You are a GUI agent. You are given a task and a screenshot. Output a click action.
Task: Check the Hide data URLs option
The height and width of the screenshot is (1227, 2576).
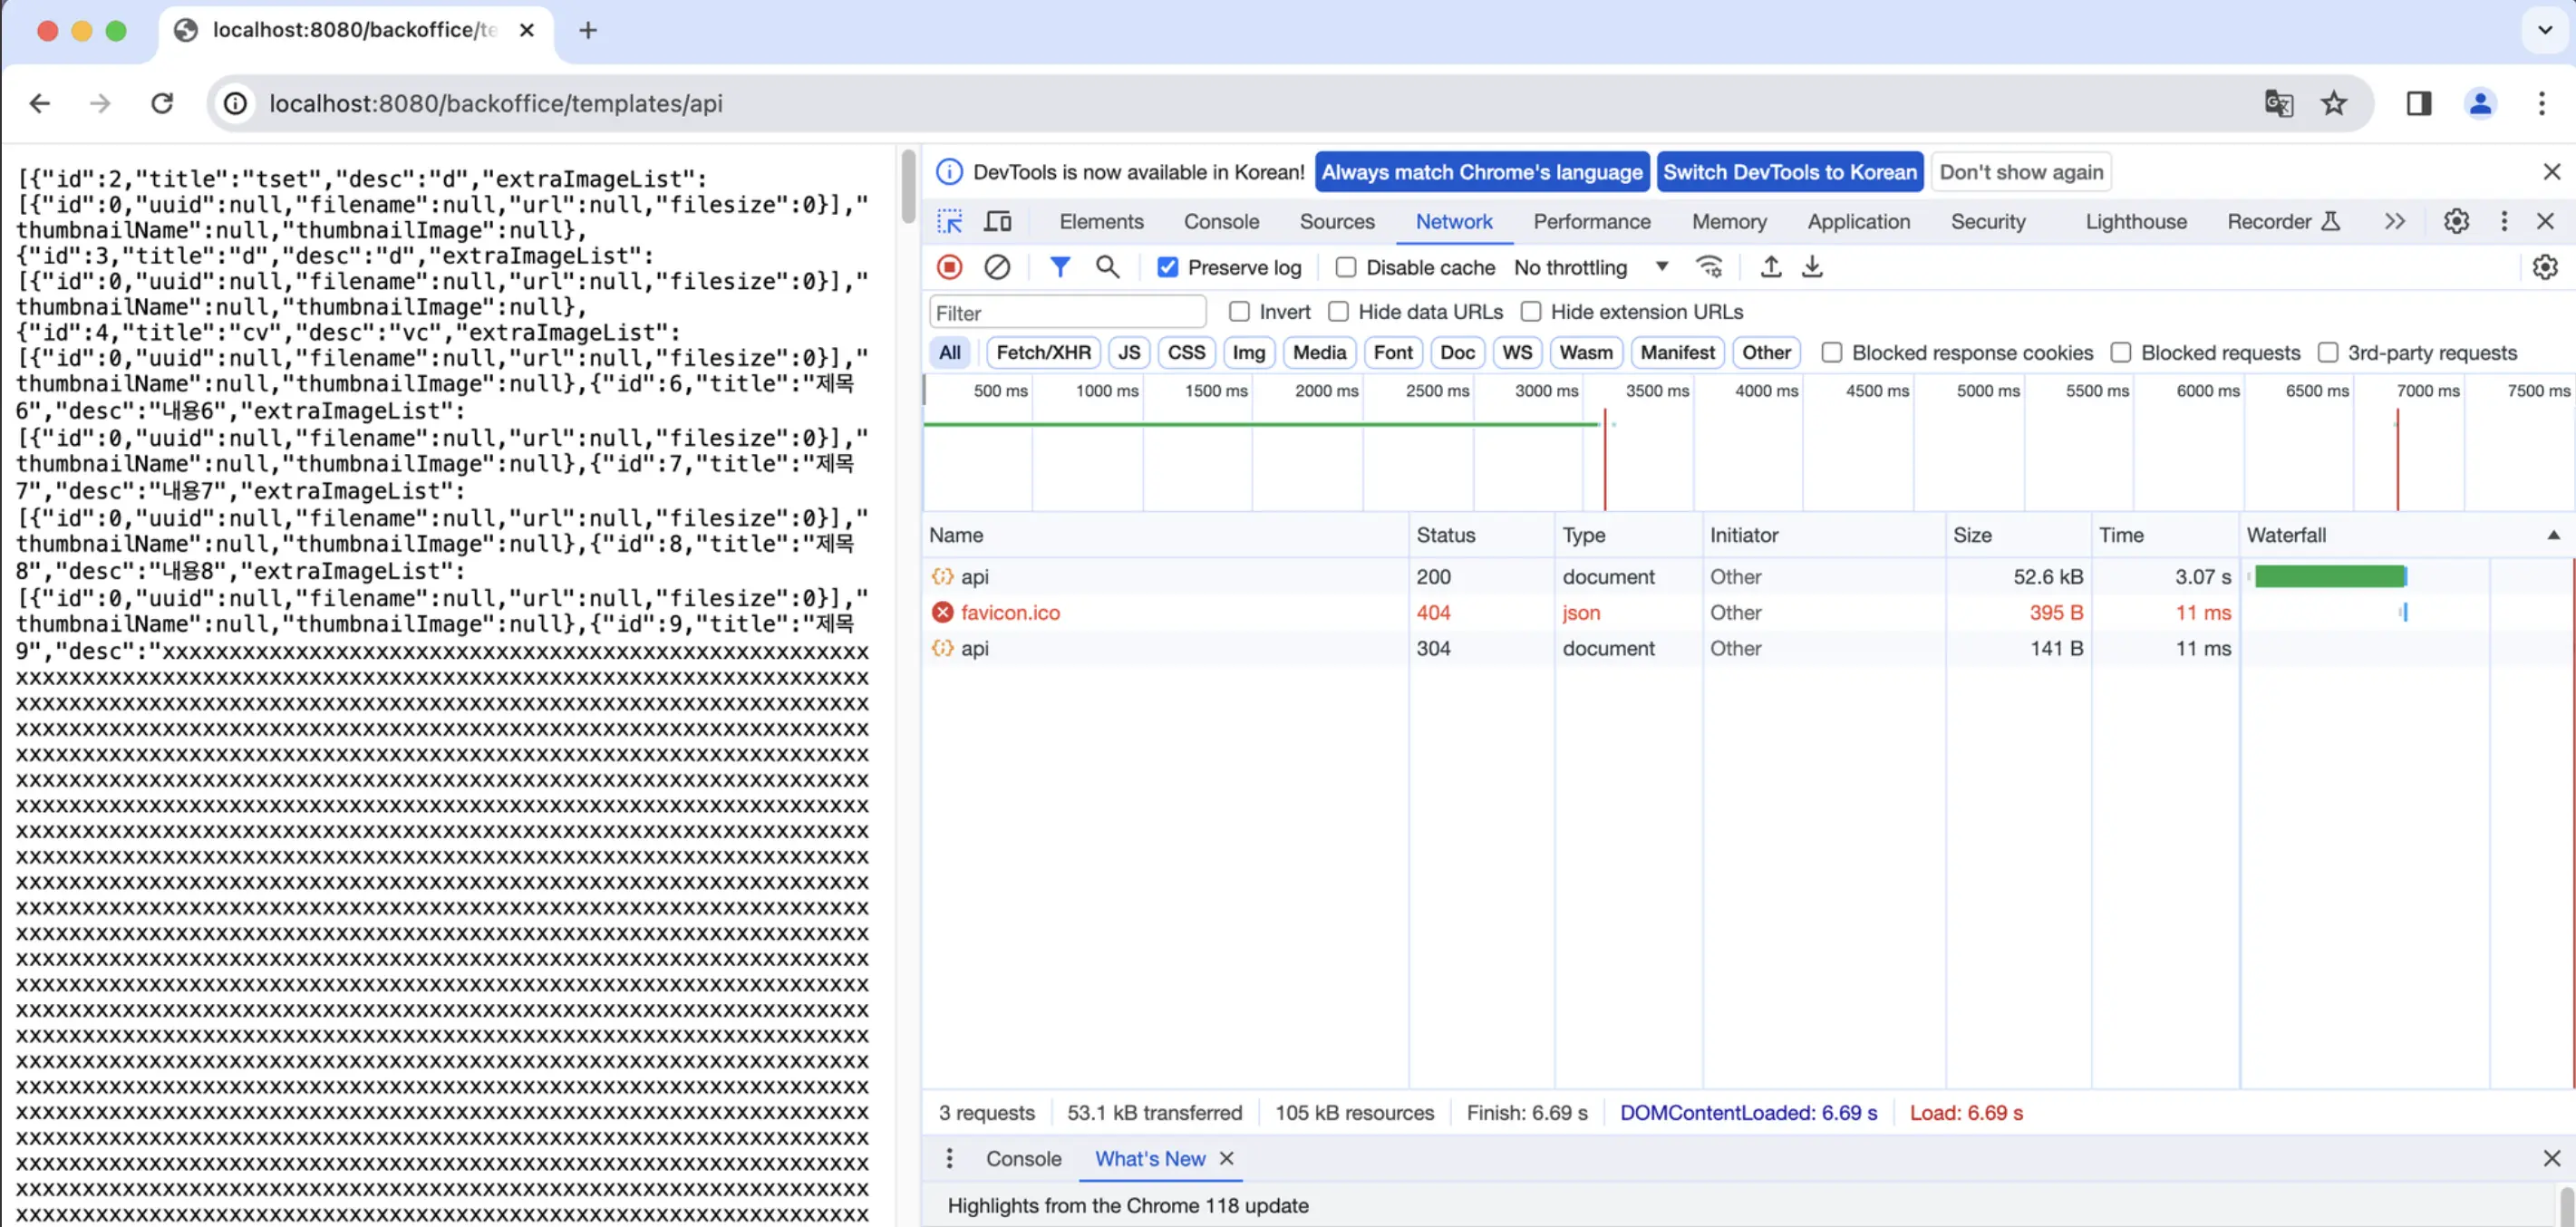click(1338, 312)
